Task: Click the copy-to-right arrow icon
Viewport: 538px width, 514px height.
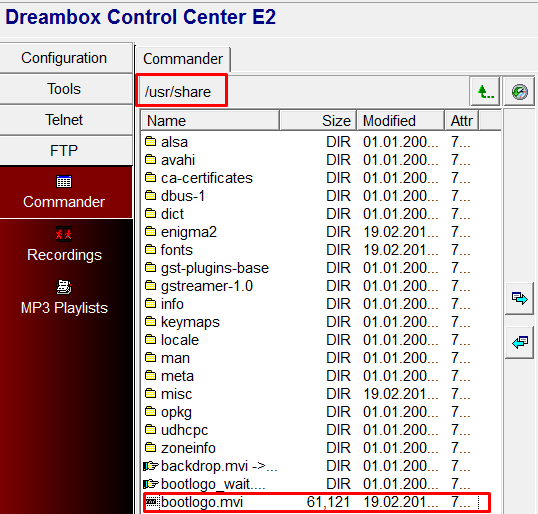Action: [519, 298]
